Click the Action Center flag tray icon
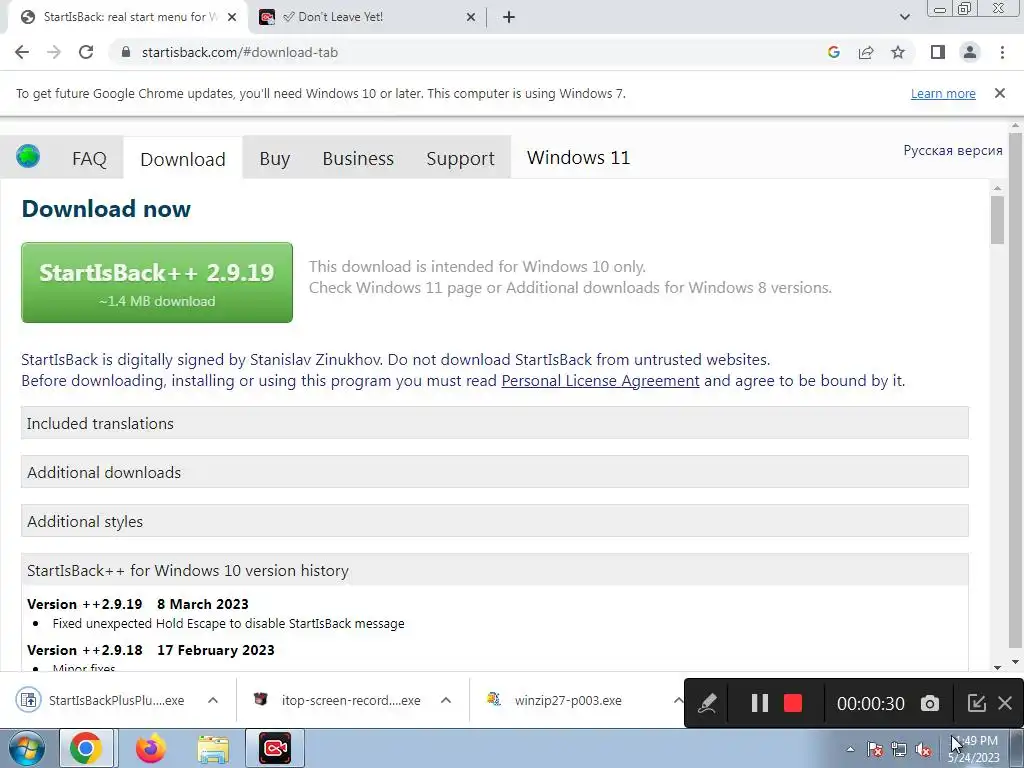This screenshot has width=1024, height=768. tap(875, 749)
